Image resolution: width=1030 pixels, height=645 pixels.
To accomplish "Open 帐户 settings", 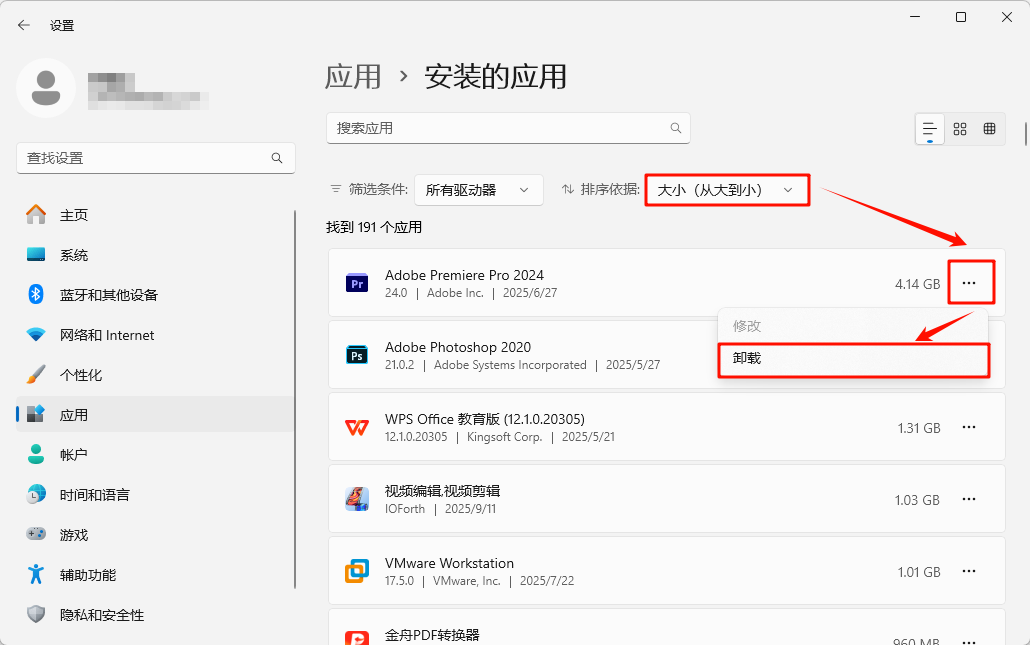I will point(155,455).
